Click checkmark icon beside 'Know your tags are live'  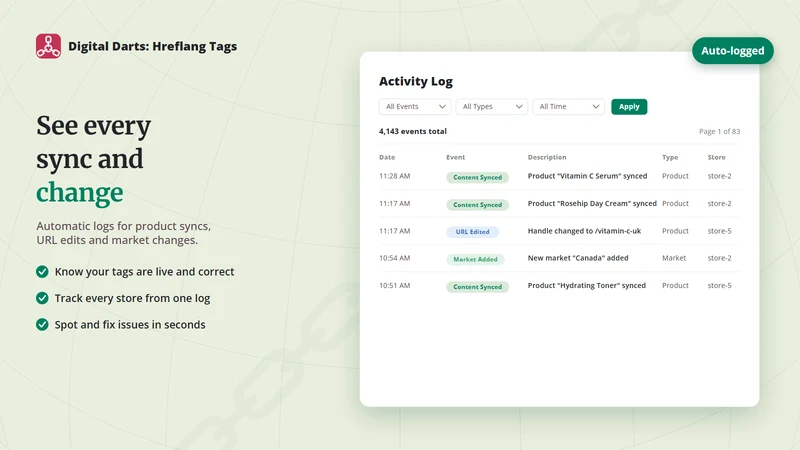tap(42, 272)
